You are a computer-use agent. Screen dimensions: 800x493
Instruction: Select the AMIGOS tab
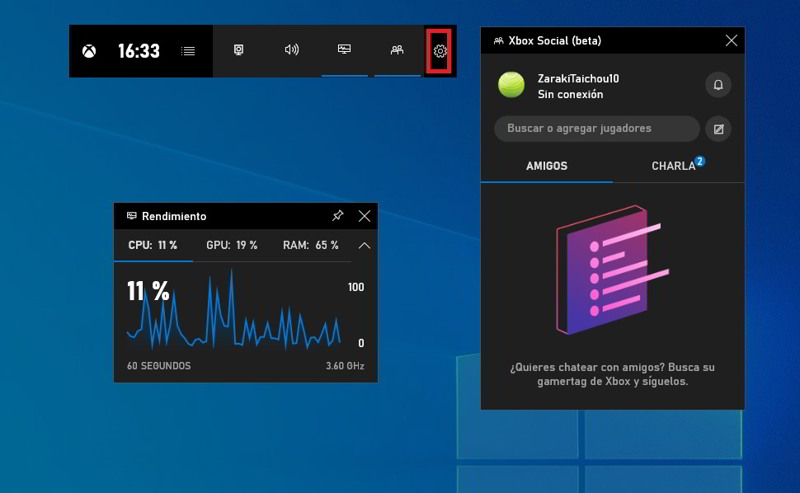pos(546,166)
